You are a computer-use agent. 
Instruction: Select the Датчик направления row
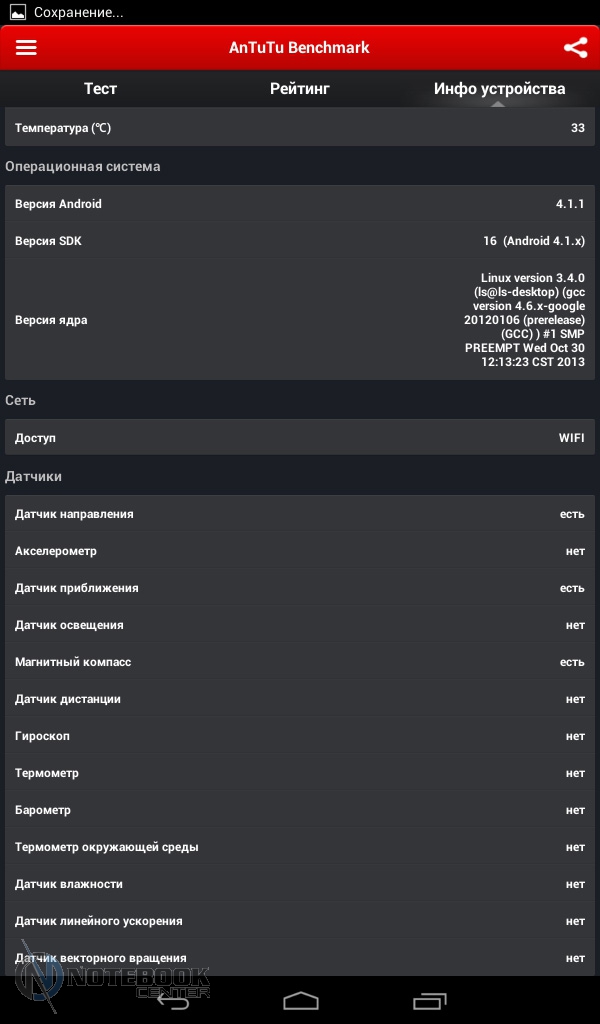pos(300,514)
